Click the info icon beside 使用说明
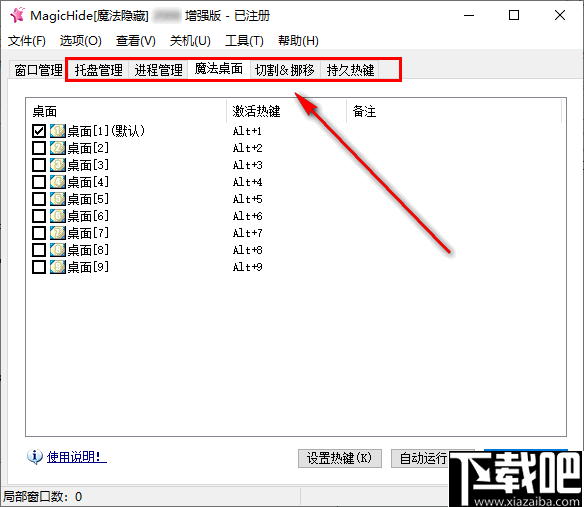This screenshot has width=584, height=507. pyautogui.click(x=35, y=456)
